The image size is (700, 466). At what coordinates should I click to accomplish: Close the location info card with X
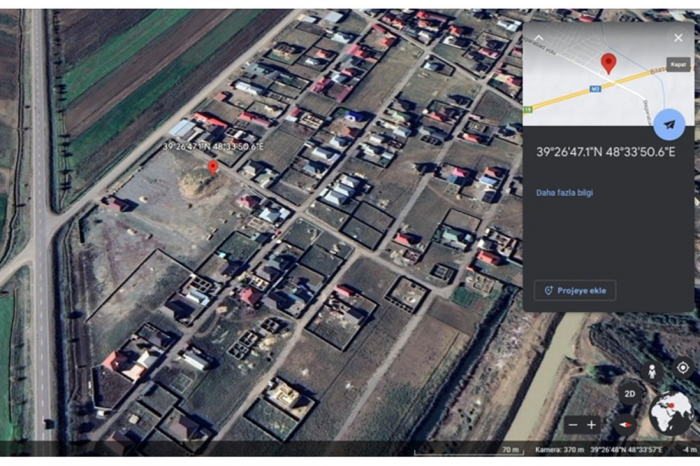click(x=678, y=38)
